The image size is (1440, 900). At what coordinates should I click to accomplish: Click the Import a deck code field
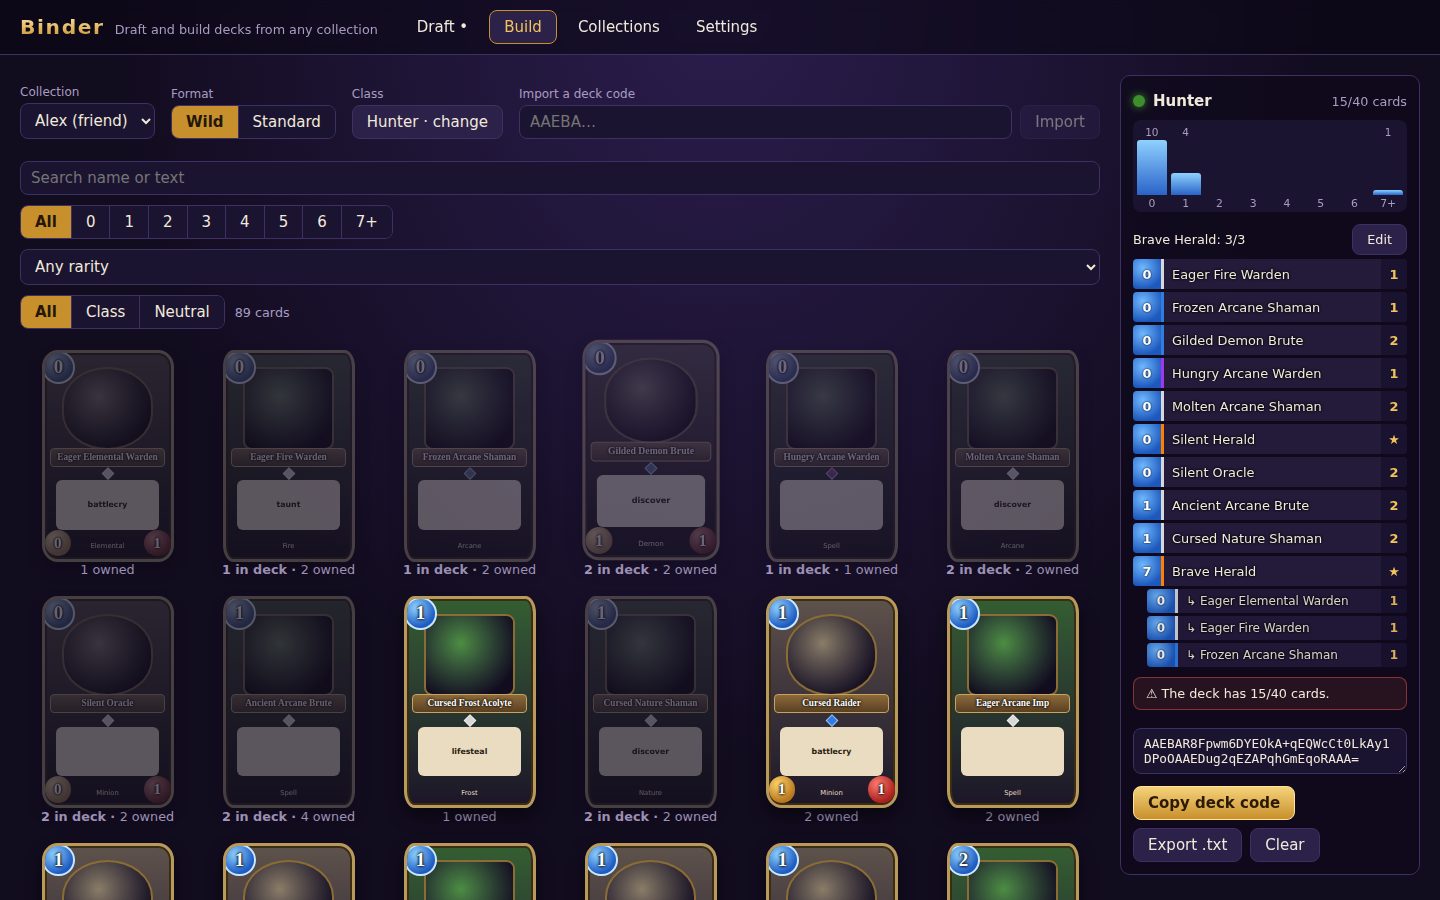[765, 122]
